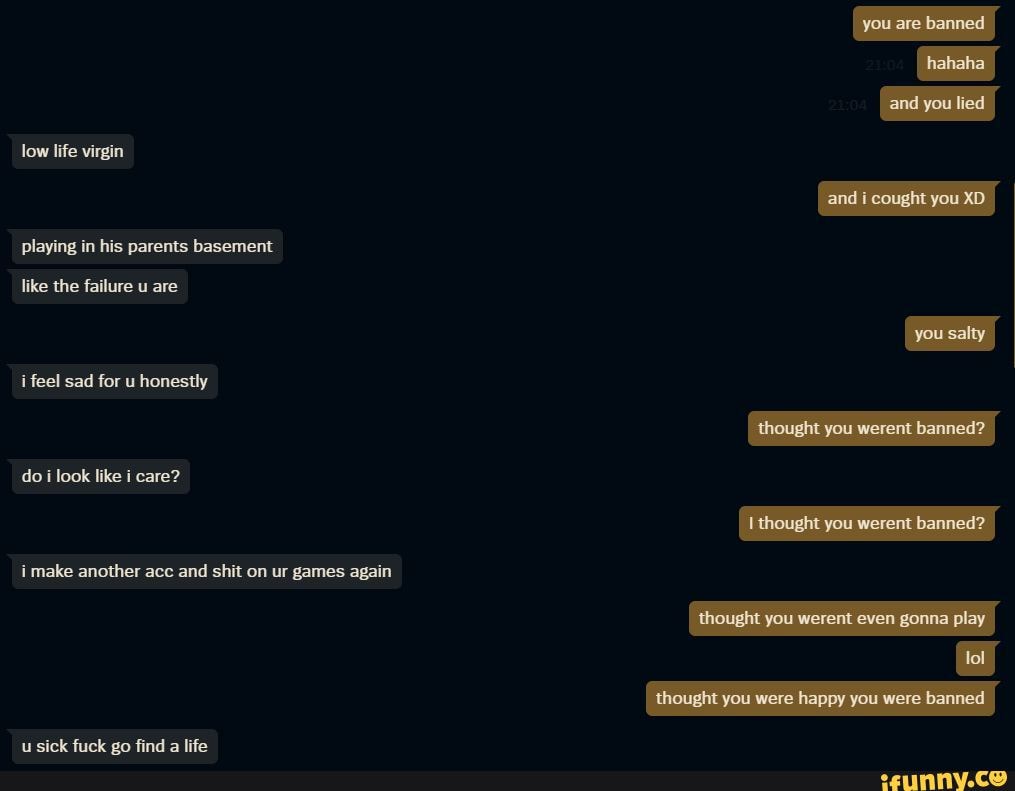Click the 'I thought you werent banned?' bubble
The image size is (1015, 791).
tap(867, 524)
